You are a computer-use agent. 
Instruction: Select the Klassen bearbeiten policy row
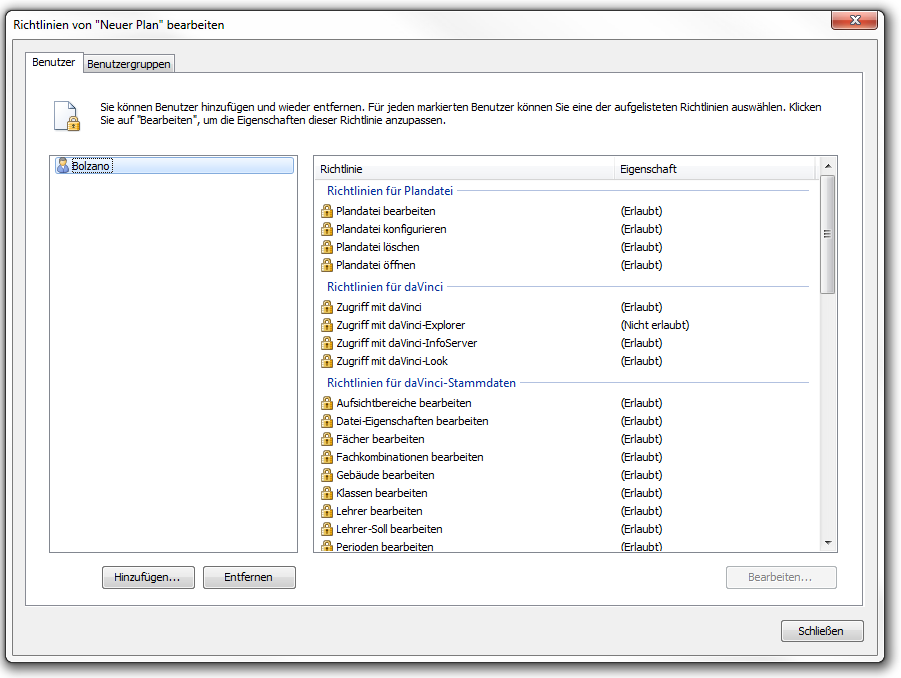[x=382, y=493]
